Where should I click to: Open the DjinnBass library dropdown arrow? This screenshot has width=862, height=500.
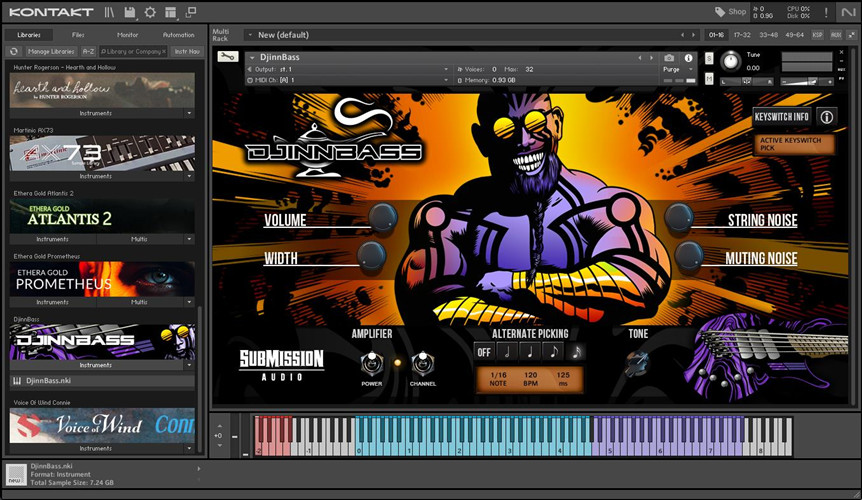[x=189, y=365]
